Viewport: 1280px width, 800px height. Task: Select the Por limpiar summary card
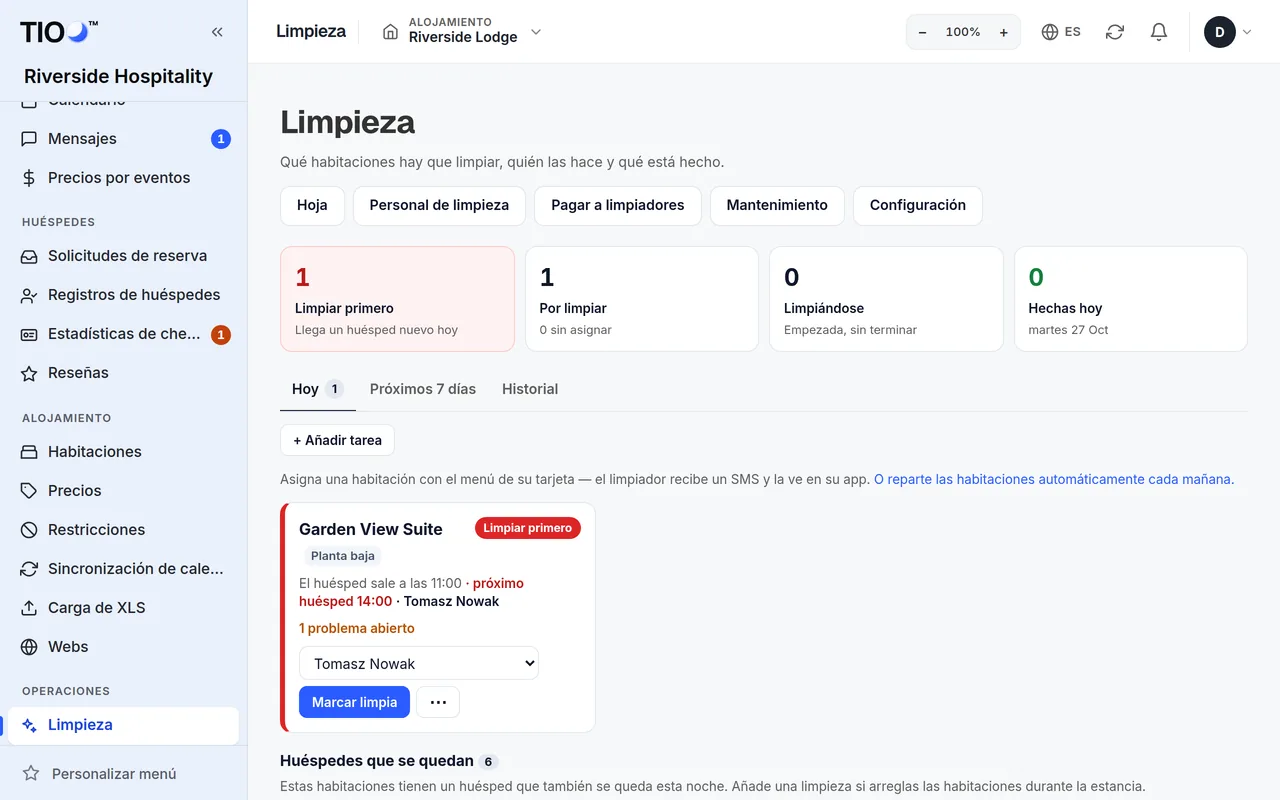(642, 299)
